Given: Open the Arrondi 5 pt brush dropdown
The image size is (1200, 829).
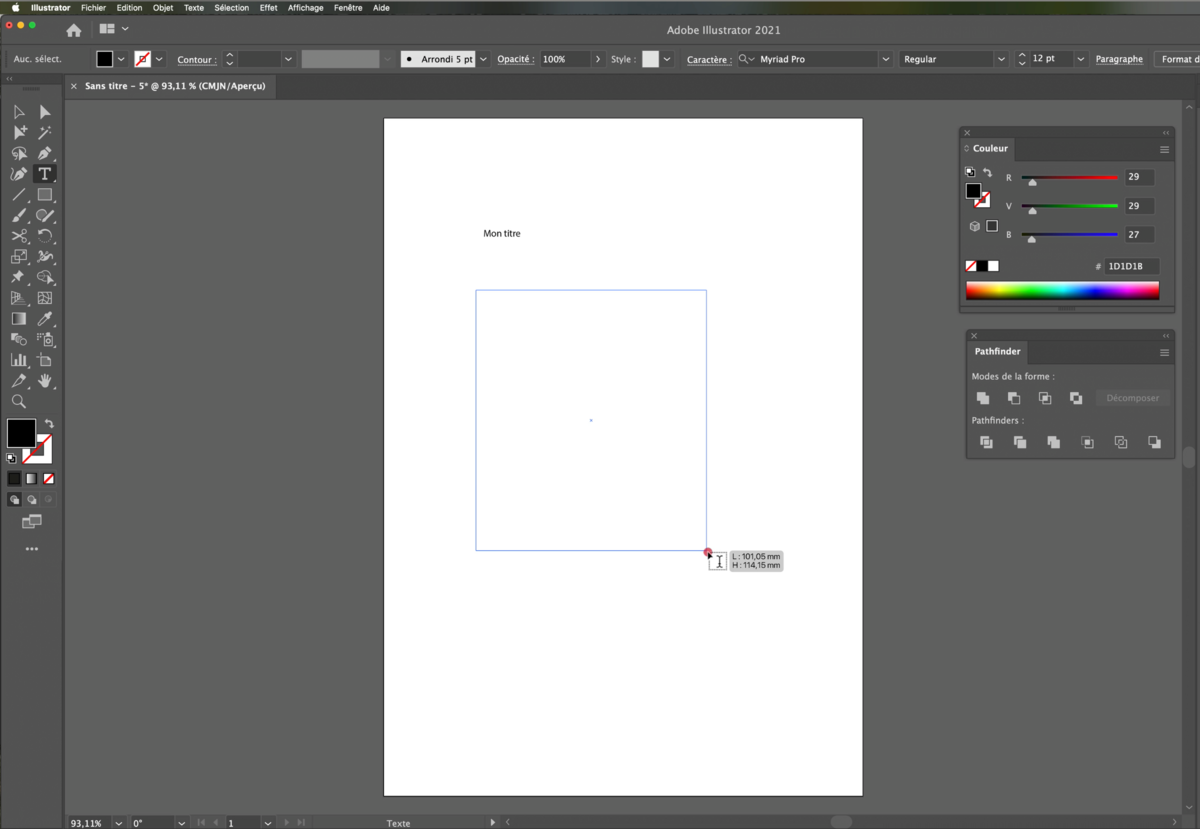Looking at the screenshot, I should point(483,59).
